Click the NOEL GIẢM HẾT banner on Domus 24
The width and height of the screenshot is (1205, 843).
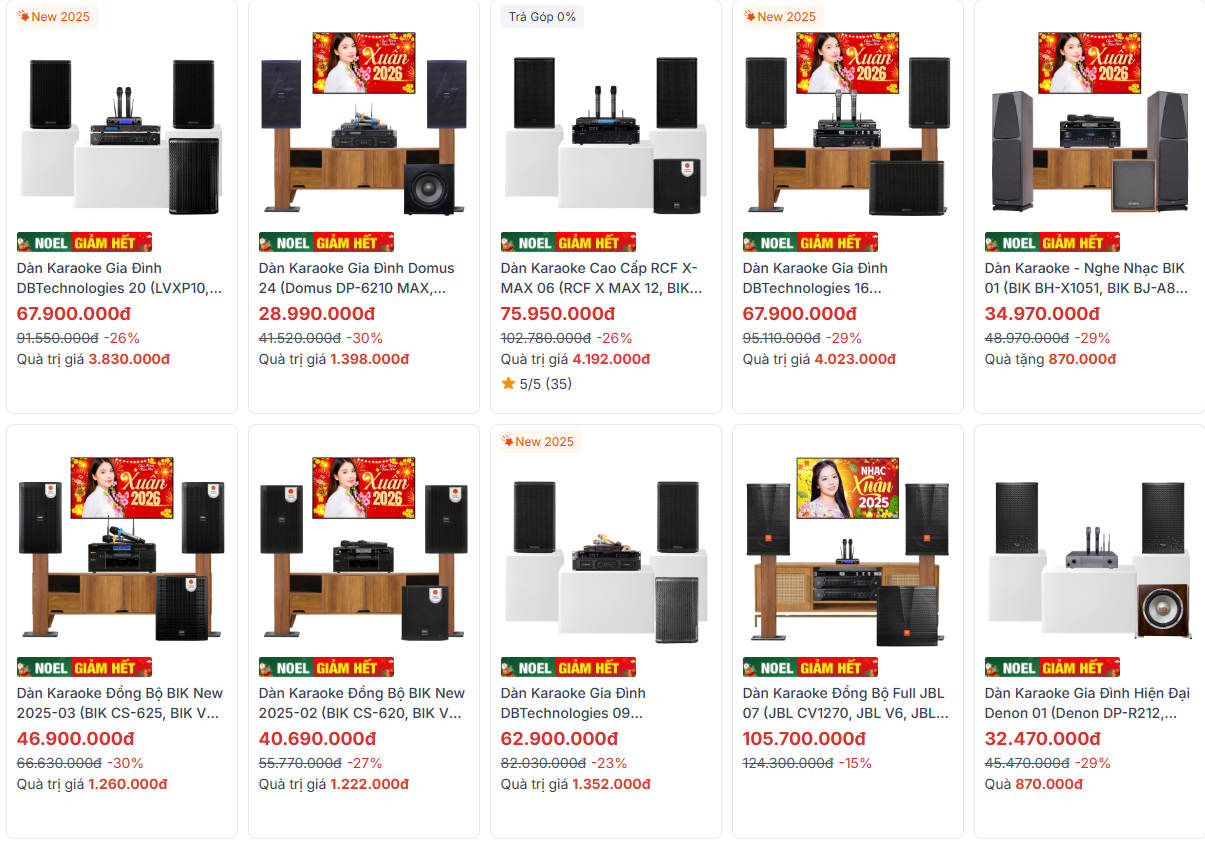point(326,242)
